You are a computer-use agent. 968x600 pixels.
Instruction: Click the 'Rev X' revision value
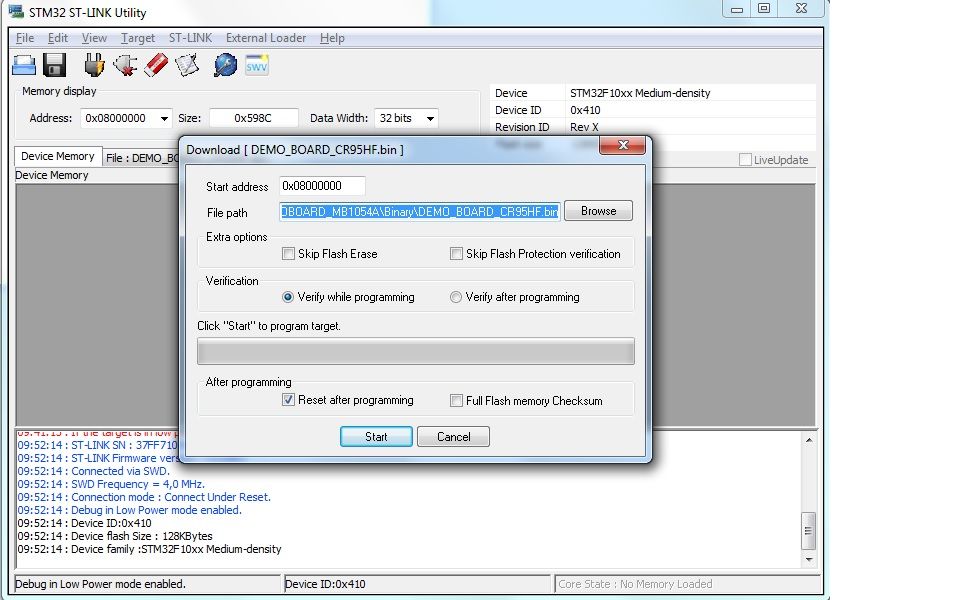pos(584,127)
